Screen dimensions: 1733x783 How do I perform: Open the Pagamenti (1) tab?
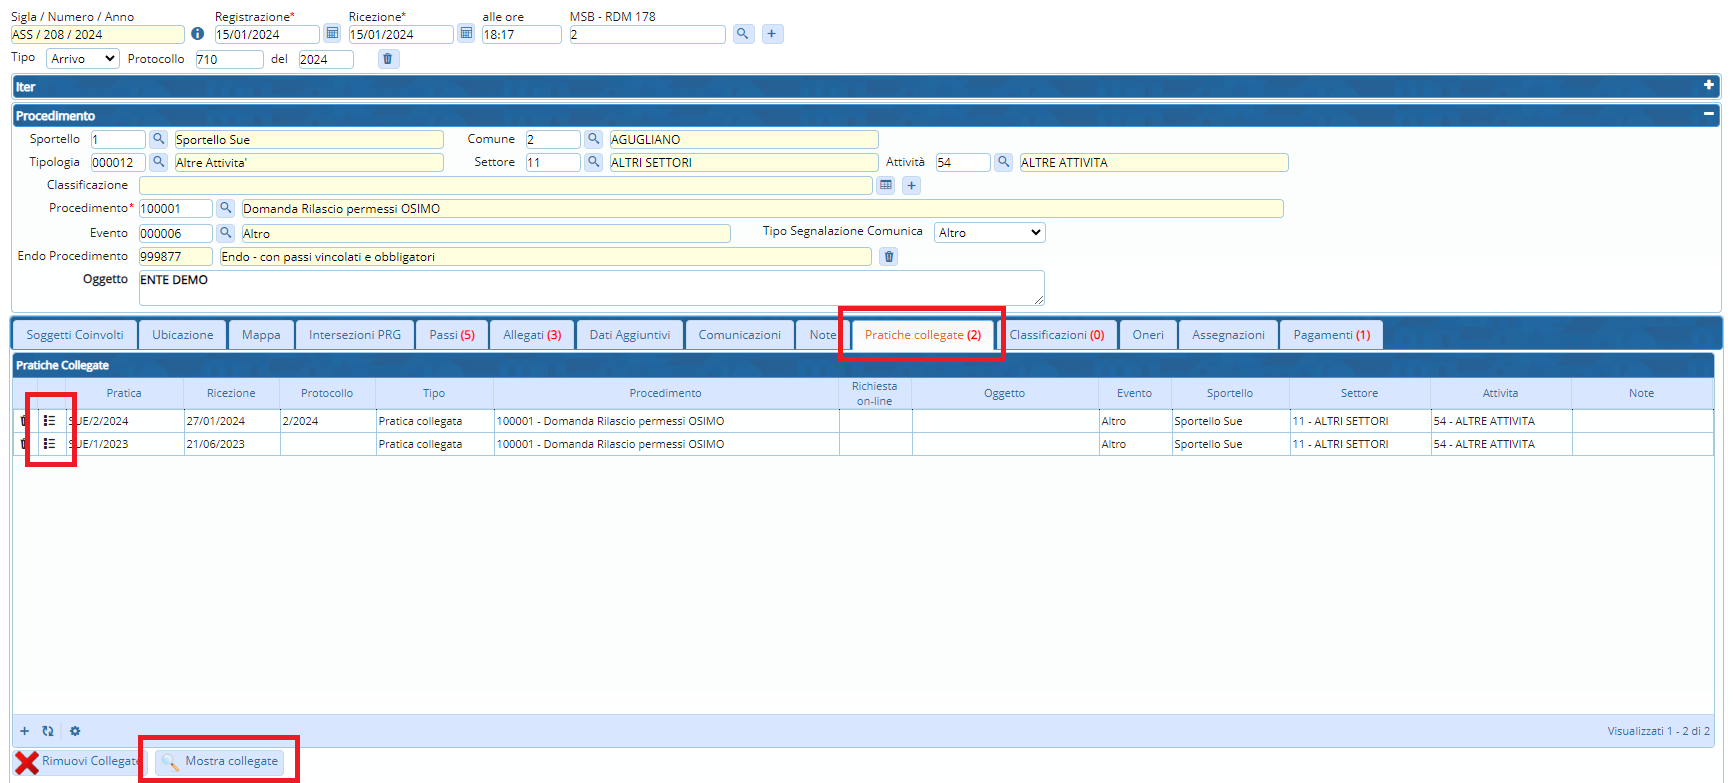(x=1331, y=335)
